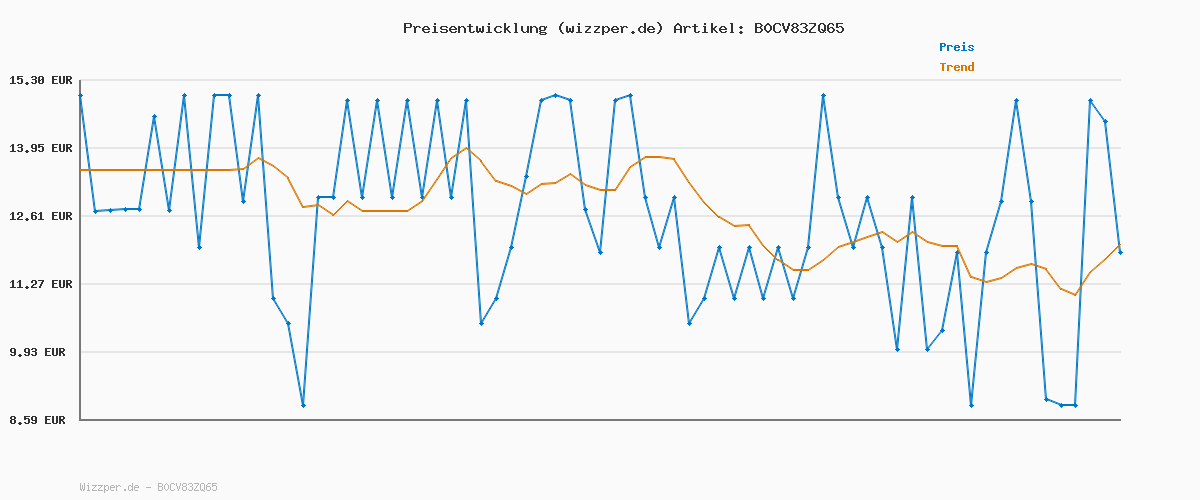This screenshot has height=500, width=1200.
Task: Click the 15.30 EUR axis label
Action: (41, 80)
